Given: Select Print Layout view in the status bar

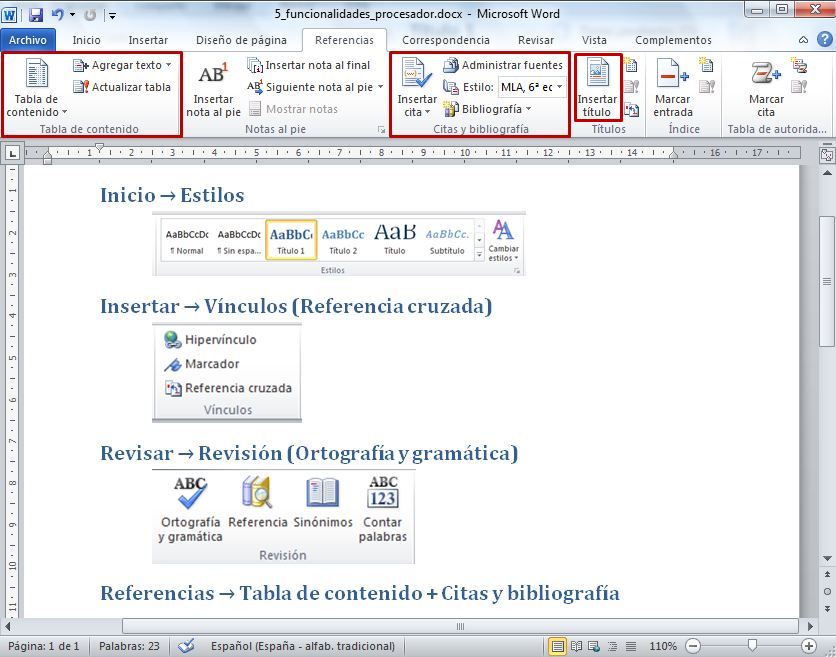Looking at the screenshot, I should click(x=558, y=646).
